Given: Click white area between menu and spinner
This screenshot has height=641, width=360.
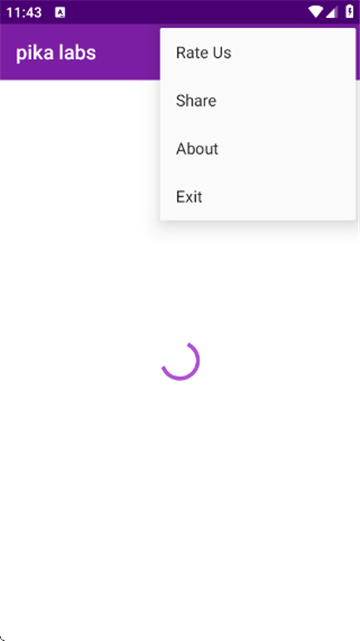Looking at the screenshot, I should pos(180,282).
